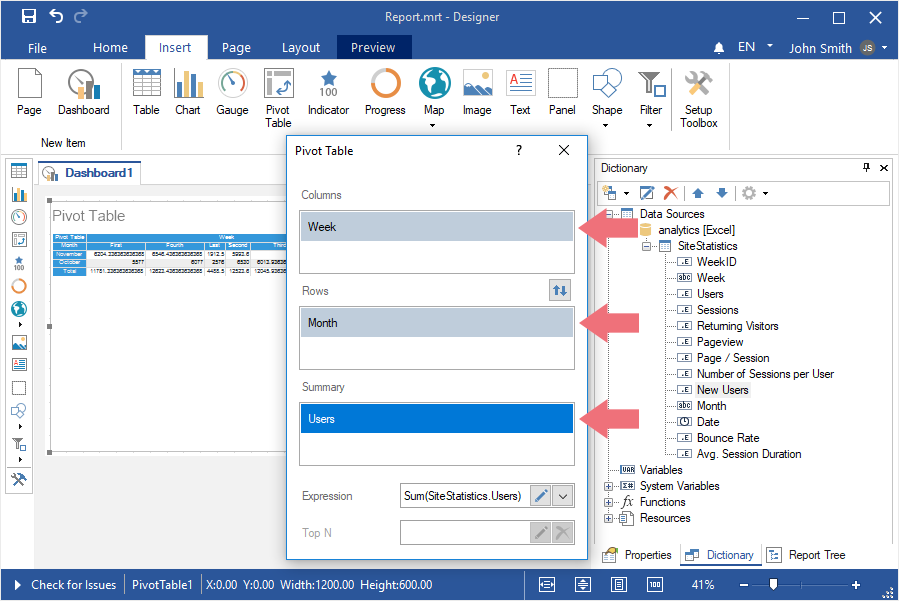
Task: Expand the System Variables node
Action: pos(609,486)
